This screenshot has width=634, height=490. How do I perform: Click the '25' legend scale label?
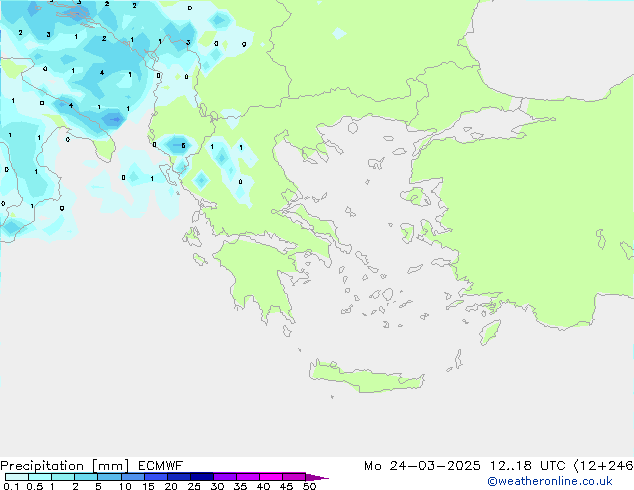[x=194, y=486]
